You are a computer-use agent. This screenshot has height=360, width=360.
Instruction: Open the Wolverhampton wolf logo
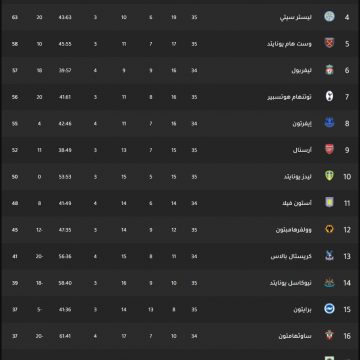[x=329, y=229]
